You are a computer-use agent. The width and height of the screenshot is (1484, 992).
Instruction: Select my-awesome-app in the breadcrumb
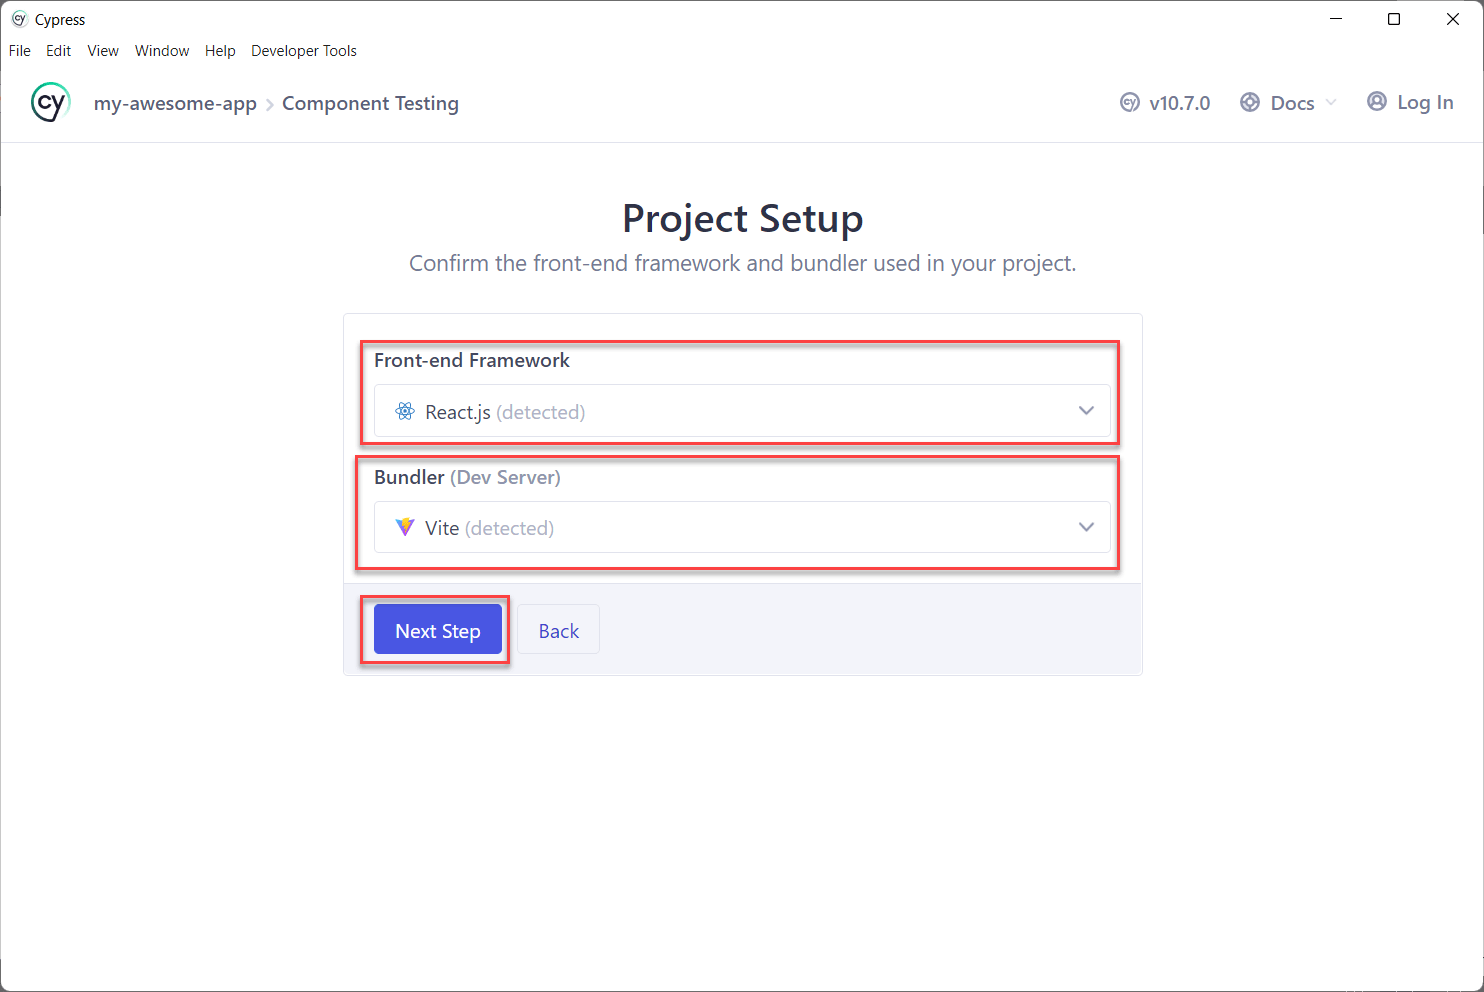pyautogui.click(x=175, y=103)
